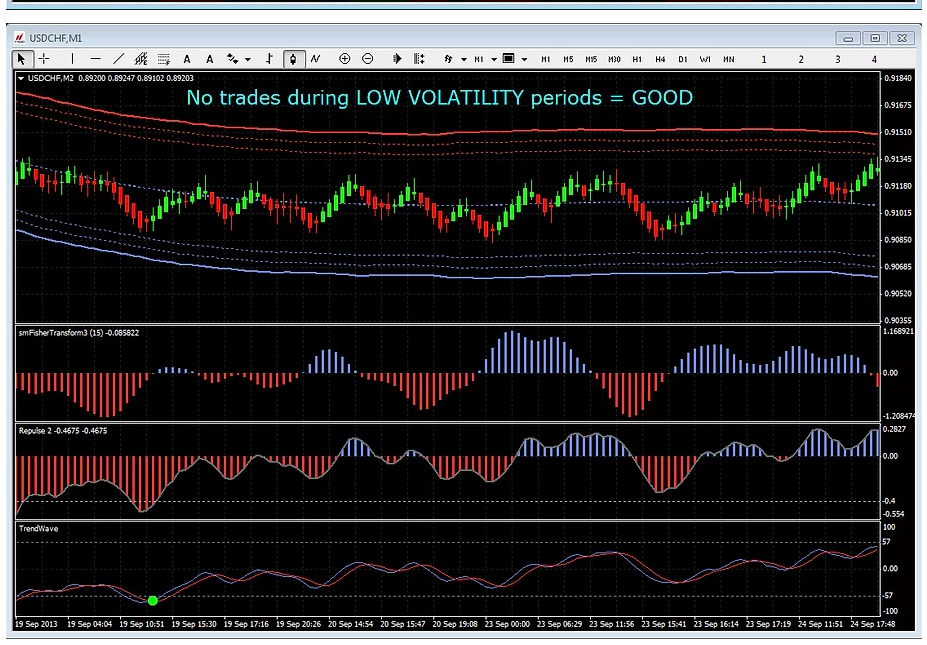Click the 0.91015 price scale value
Image resolution: width=927 pixels, height=645 pixels.
coord(897,213)
